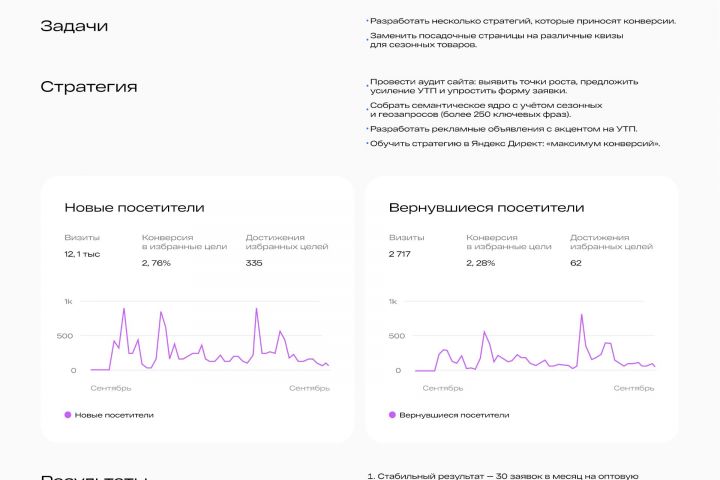720x480 pixels.
Task: Click the 335 goal achievements value
Action: 254,263
